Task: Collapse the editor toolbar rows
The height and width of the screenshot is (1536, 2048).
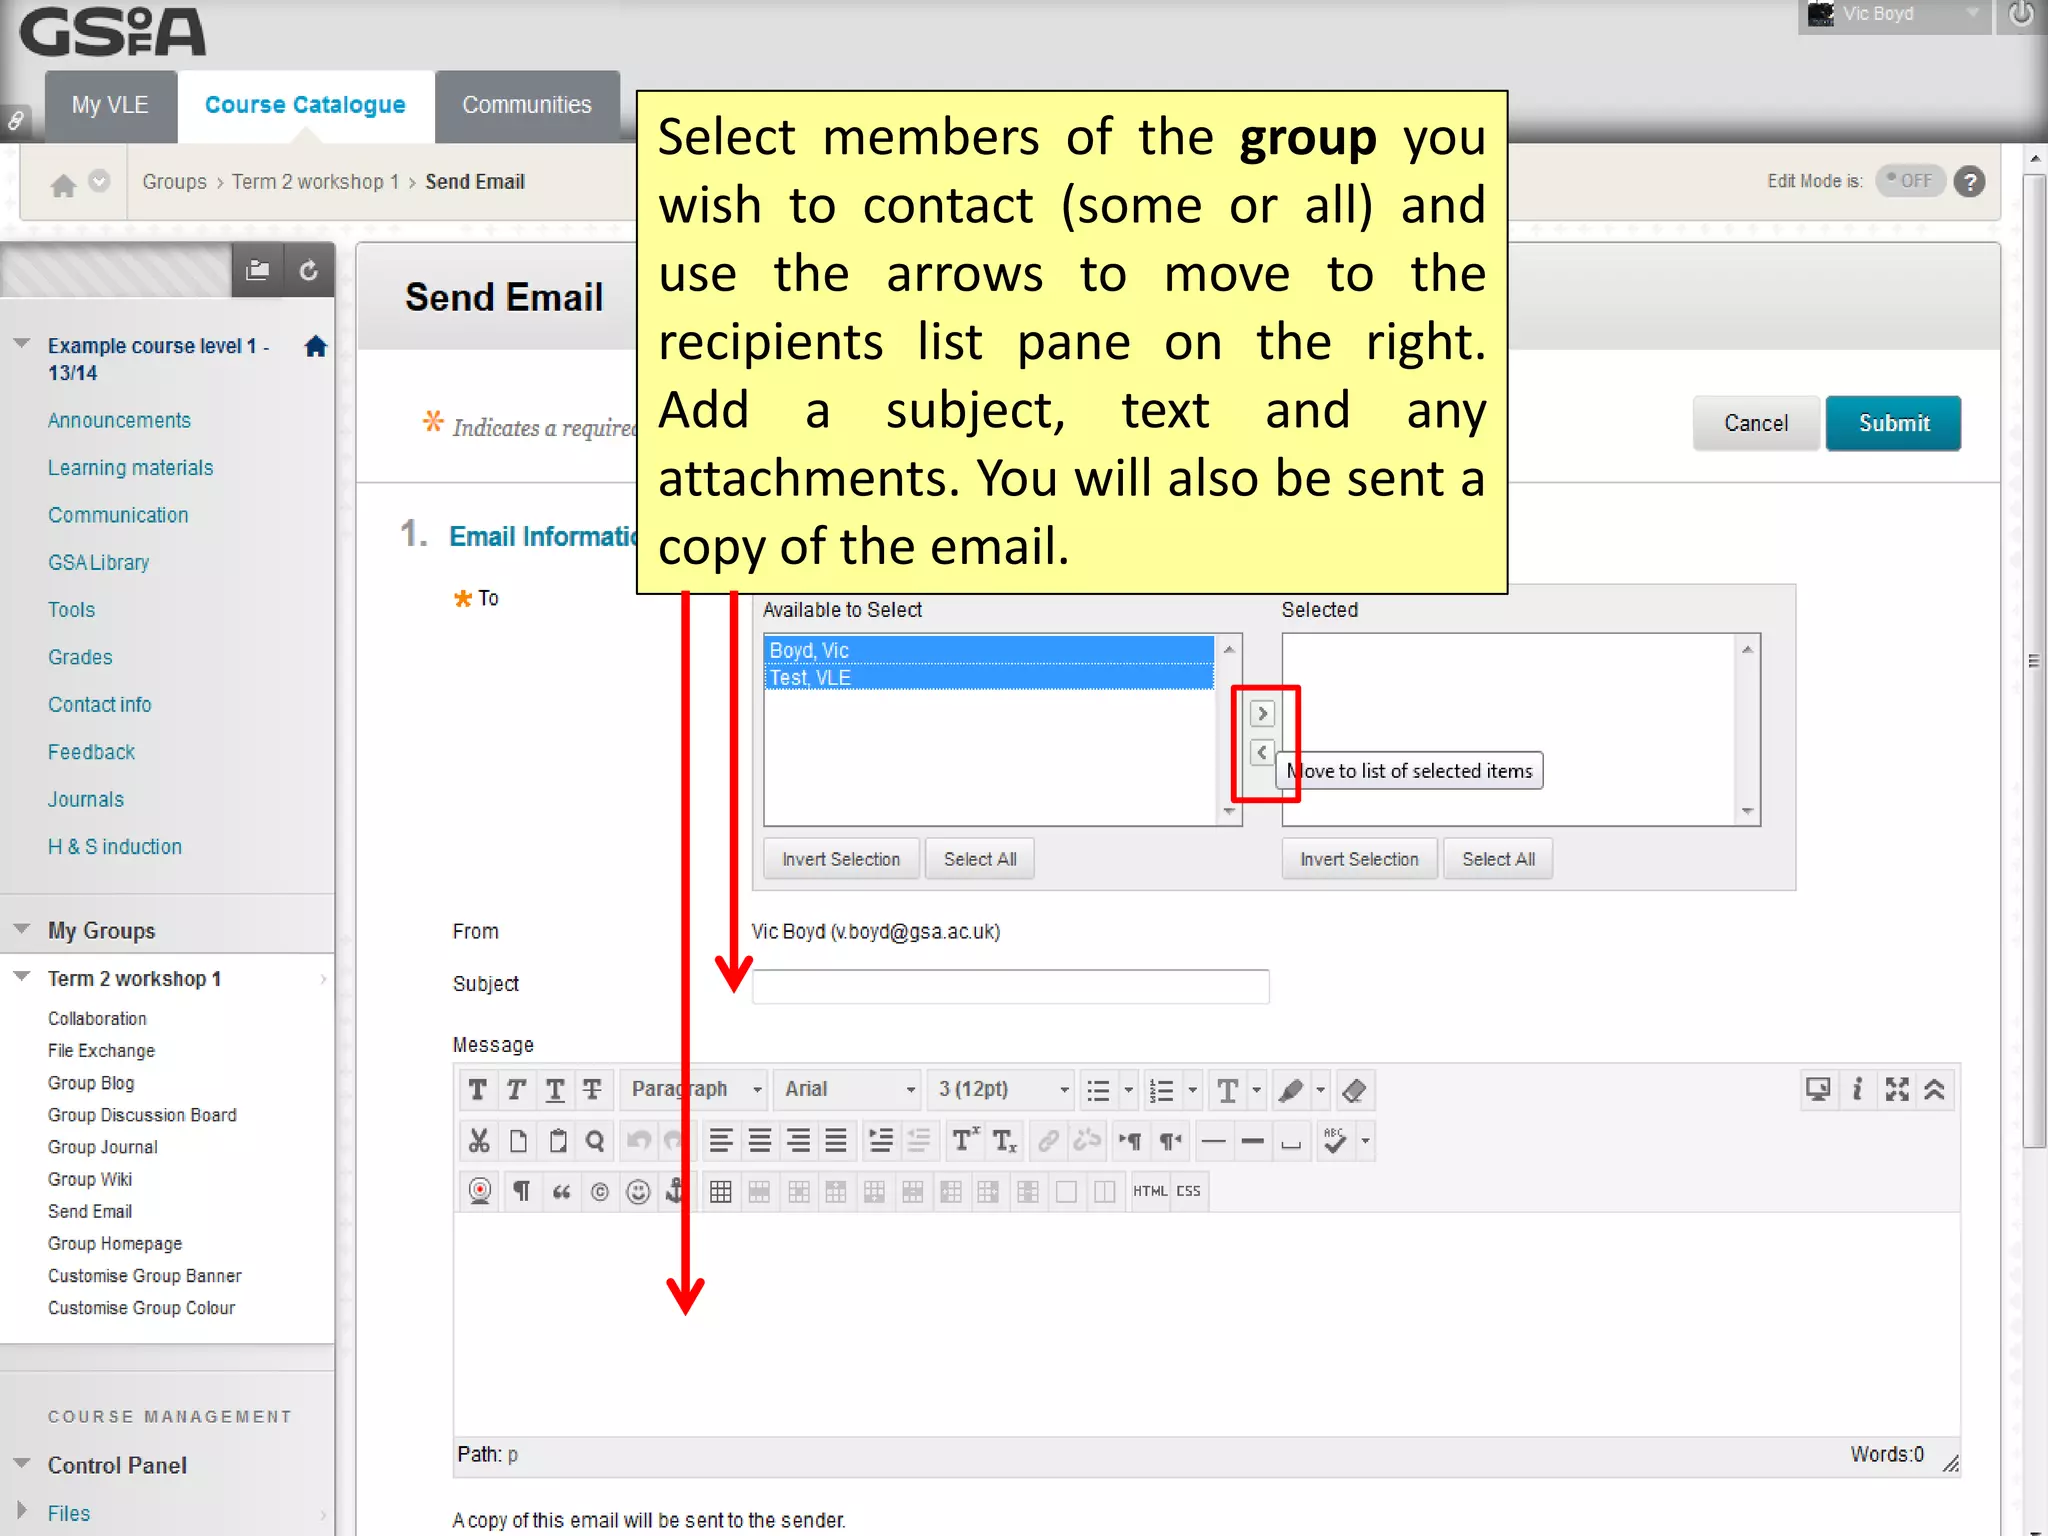Action: [1935, 1089]
